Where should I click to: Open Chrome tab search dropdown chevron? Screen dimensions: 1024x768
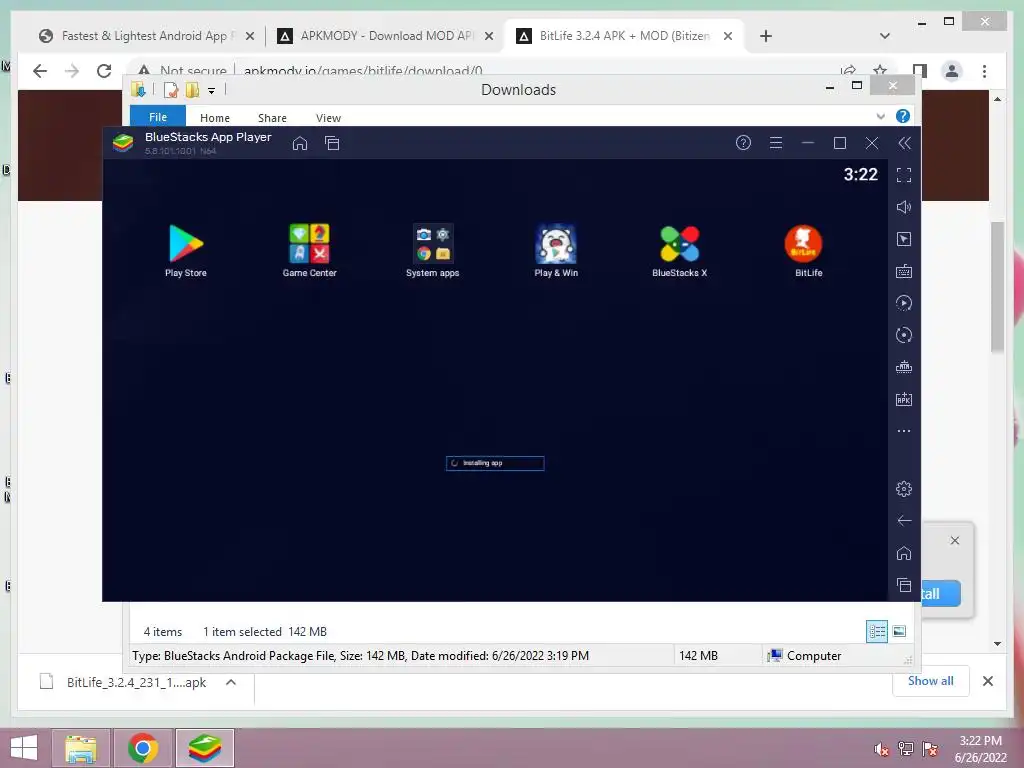coord(885,36)
